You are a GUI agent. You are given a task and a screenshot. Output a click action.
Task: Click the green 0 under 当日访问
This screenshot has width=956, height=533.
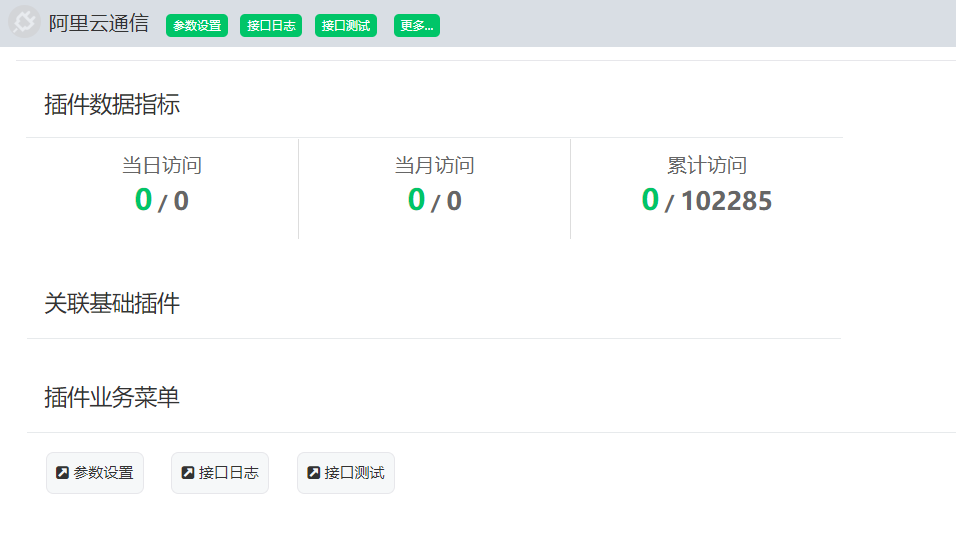click(143, 200)
